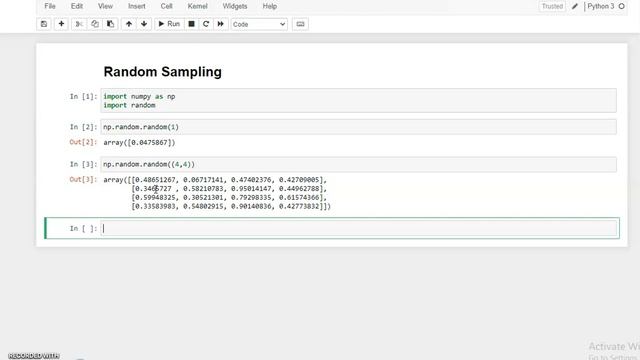Click into the import numpy code cell
Screen dimensions: 640x360
[x=358, y=100]
